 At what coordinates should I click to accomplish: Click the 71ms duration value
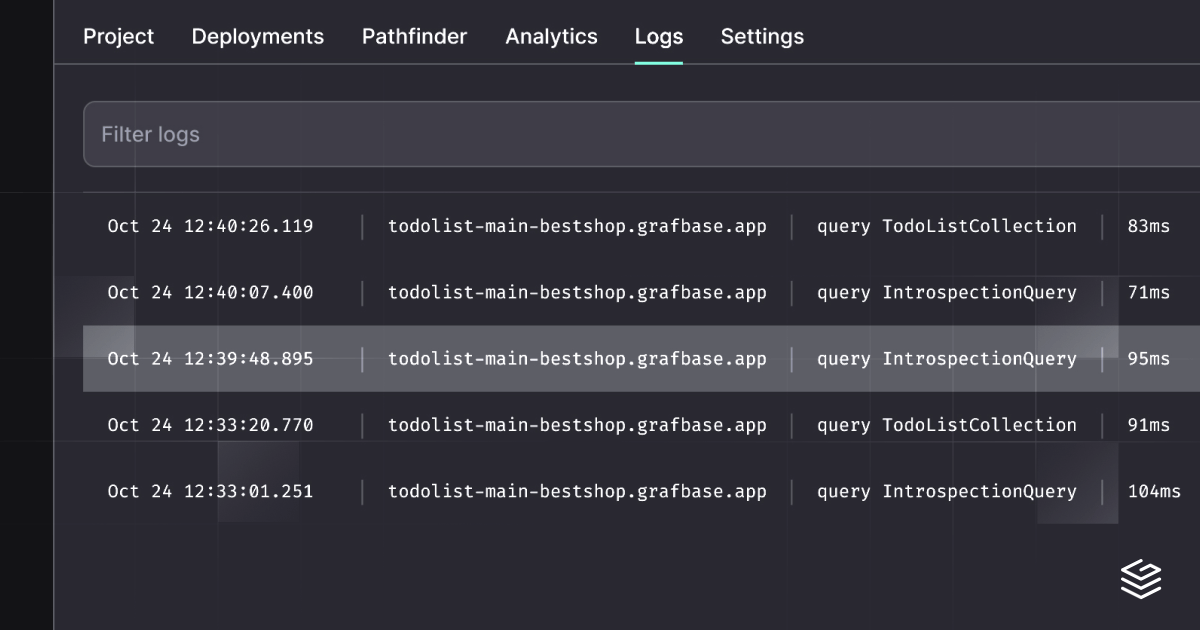pyautogui.click(x=1148, y=293)
